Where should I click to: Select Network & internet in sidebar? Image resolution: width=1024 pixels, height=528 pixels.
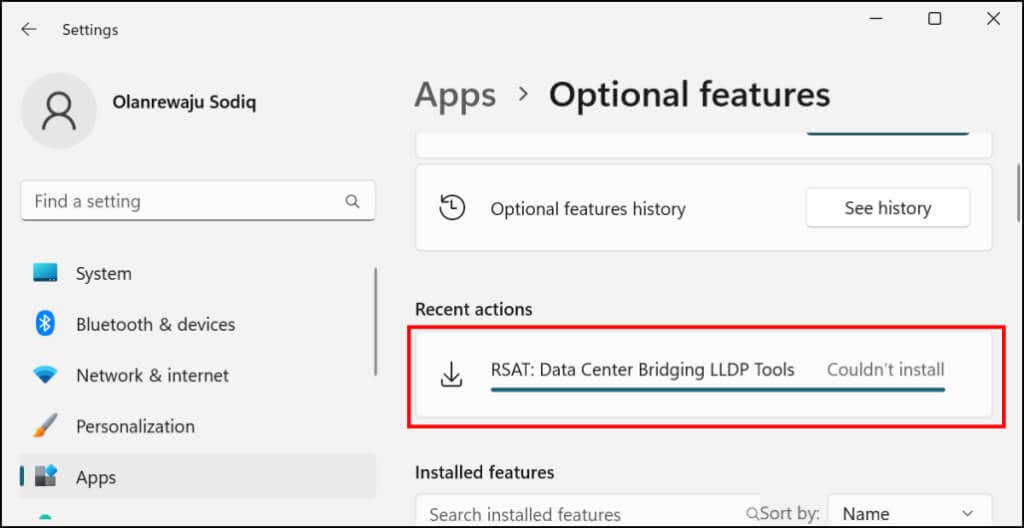[152, 376]
